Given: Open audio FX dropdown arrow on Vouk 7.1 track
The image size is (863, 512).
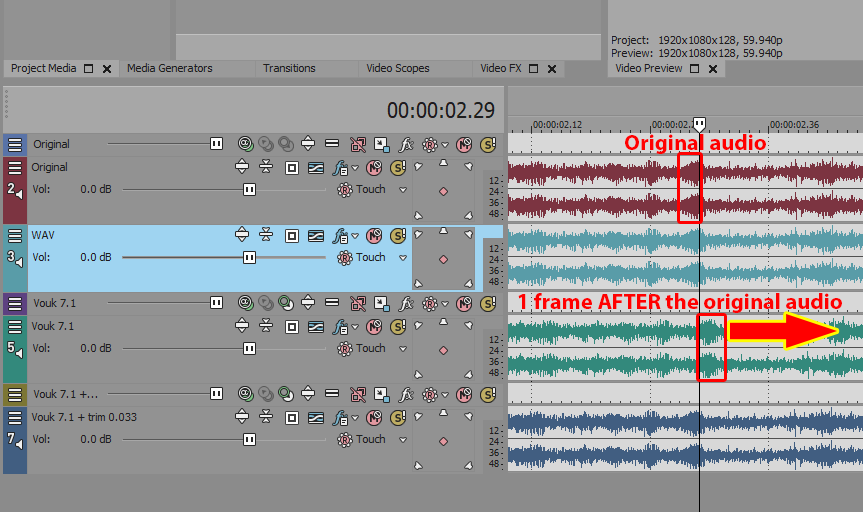Looking at the screenshot, I should [354, 326].
